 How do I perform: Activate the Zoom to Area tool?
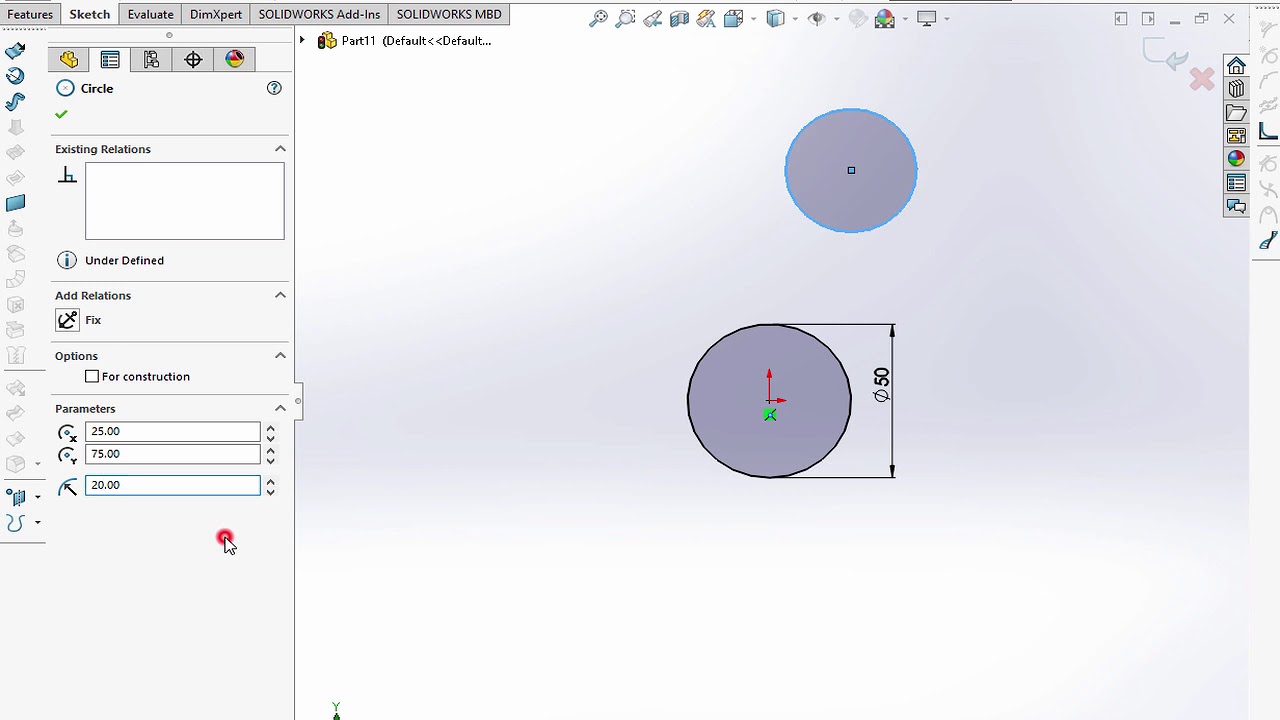(x=626, y=18)
